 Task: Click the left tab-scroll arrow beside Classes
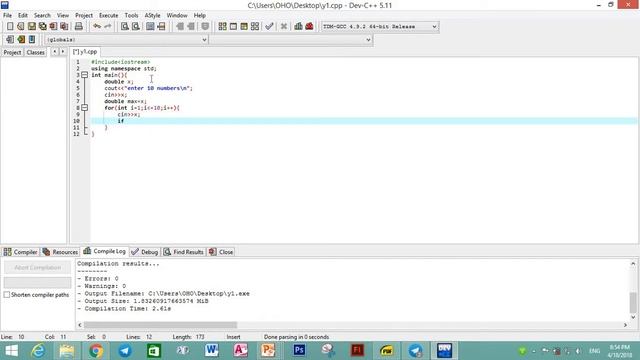54,52
